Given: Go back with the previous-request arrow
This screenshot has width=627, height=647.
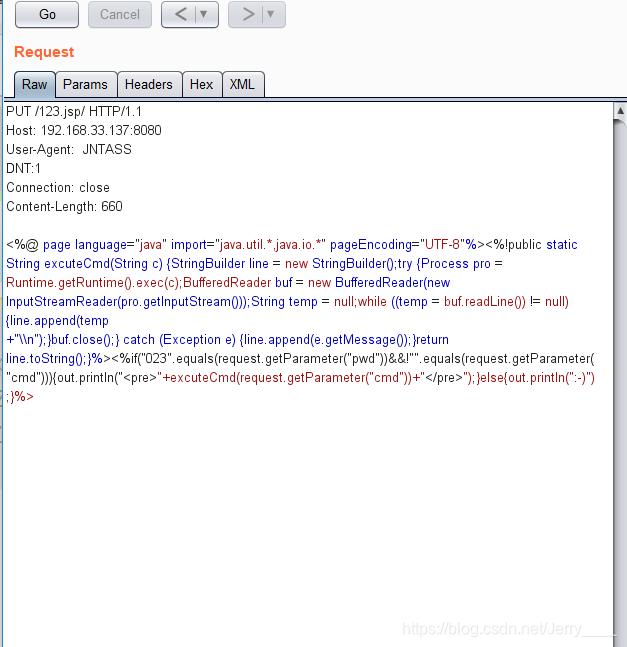Looking at the screenshot, I should click(x=180, y=14).
